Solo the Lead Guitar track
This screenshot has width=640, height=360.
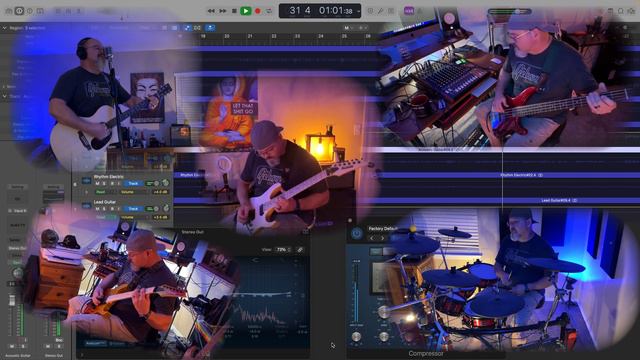click(104, 209)
